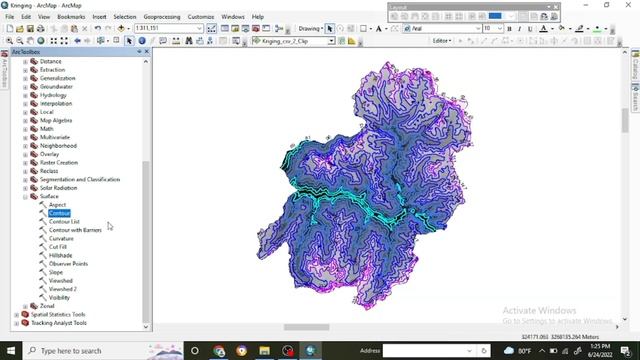Open the Find binoculars tool
The height and width of the screenshot is (360, 640).
(189, 41)
